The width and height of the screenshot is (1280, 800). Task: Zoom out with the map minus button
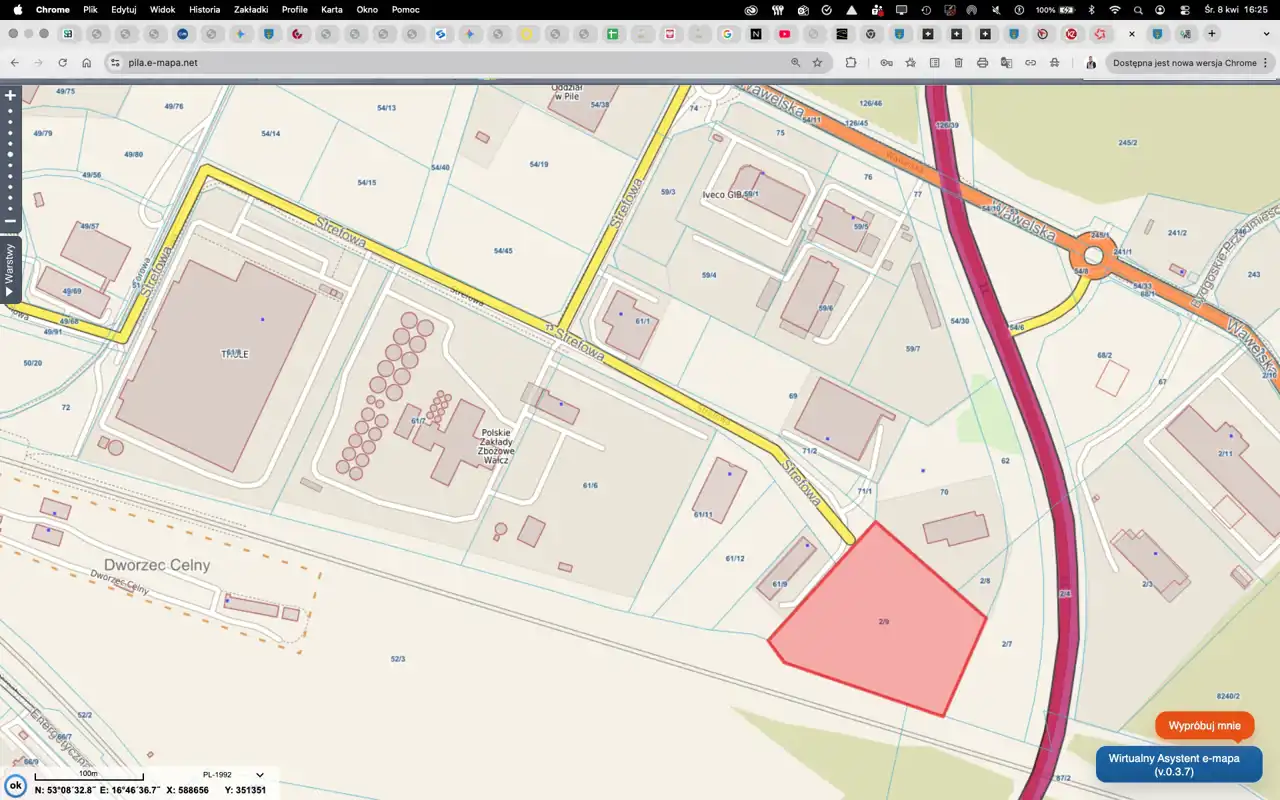click(11, 220)
